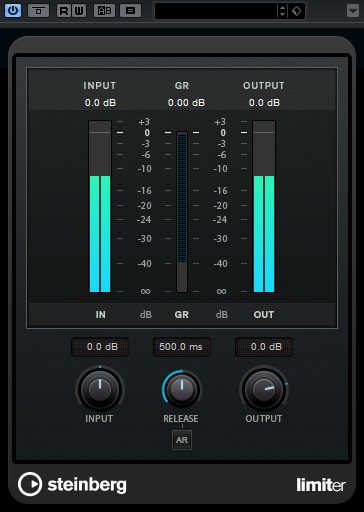Click the release time field 500.0 ms

point(182,347)
